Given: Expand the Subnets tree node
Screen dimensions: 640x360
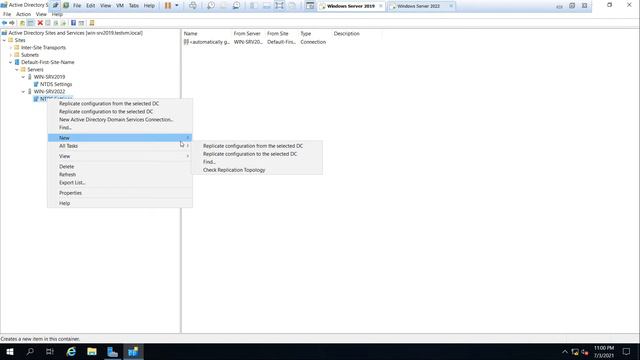Looking at the screenshot, I should [x=11, y=55].
